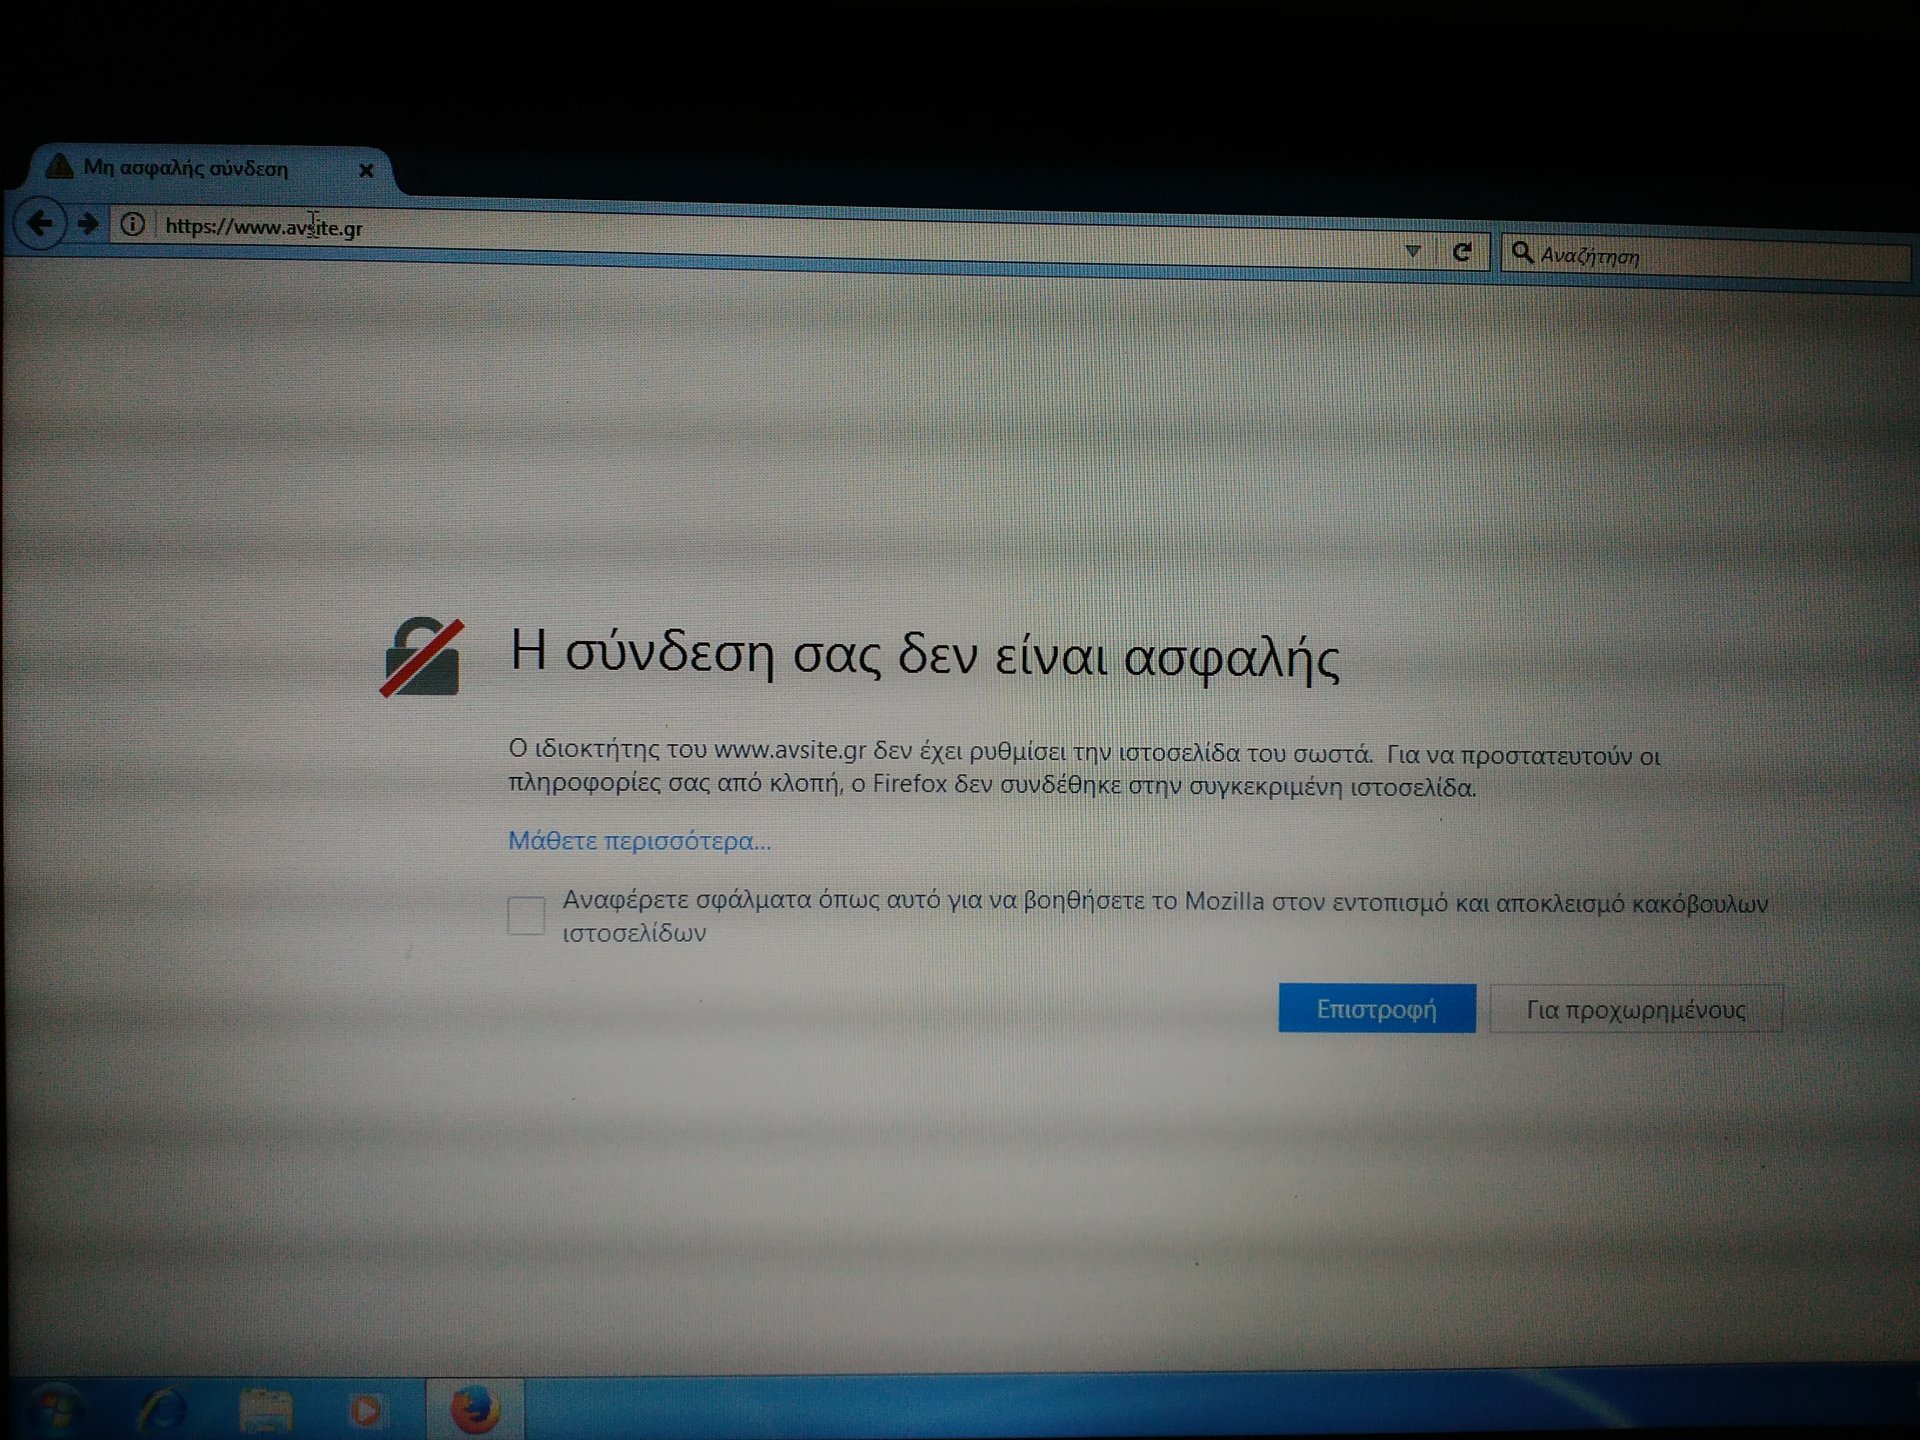Open the File Explorer taskbar icon

[266, 1412]
